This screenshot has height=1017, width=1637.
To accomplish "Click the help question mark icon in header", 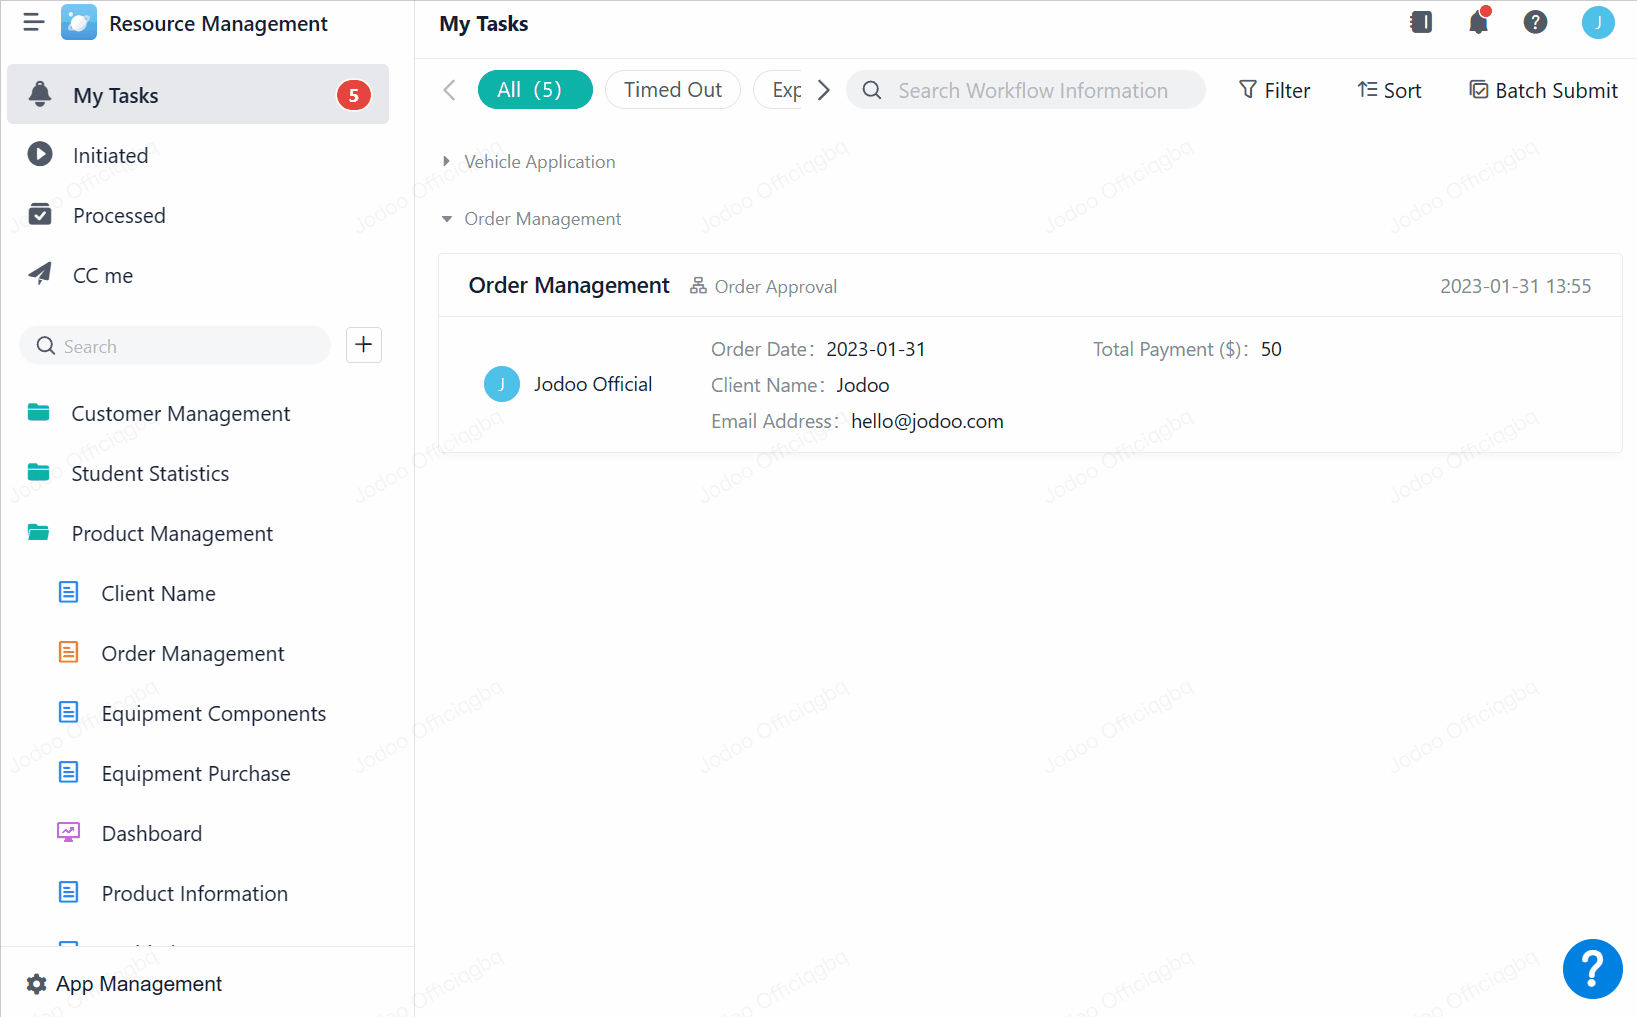I will click(1535, 22).
